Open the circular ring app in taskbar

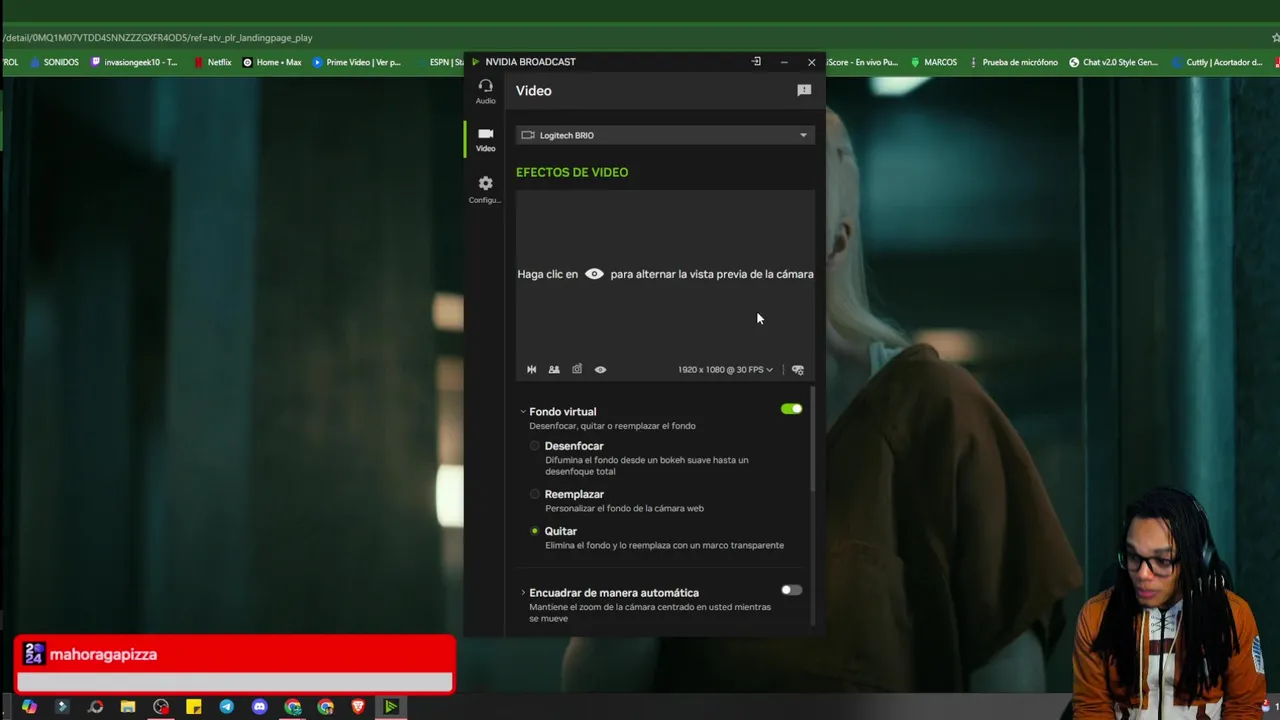pyautogui.click(x=95, y=707)
